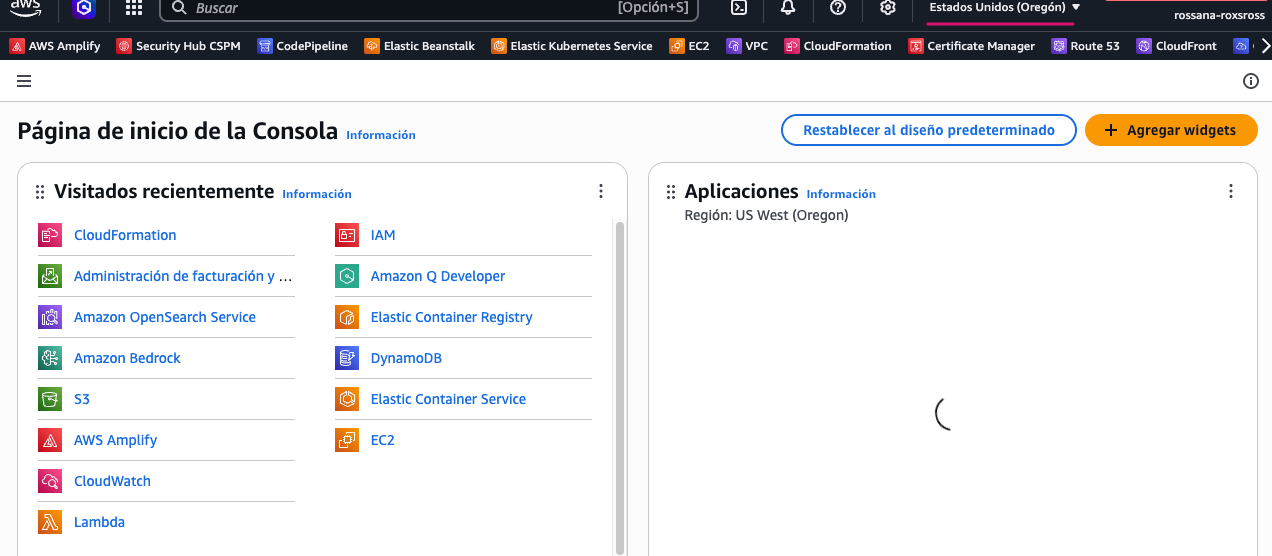Click the S3 bucket icon

point(50,399)
